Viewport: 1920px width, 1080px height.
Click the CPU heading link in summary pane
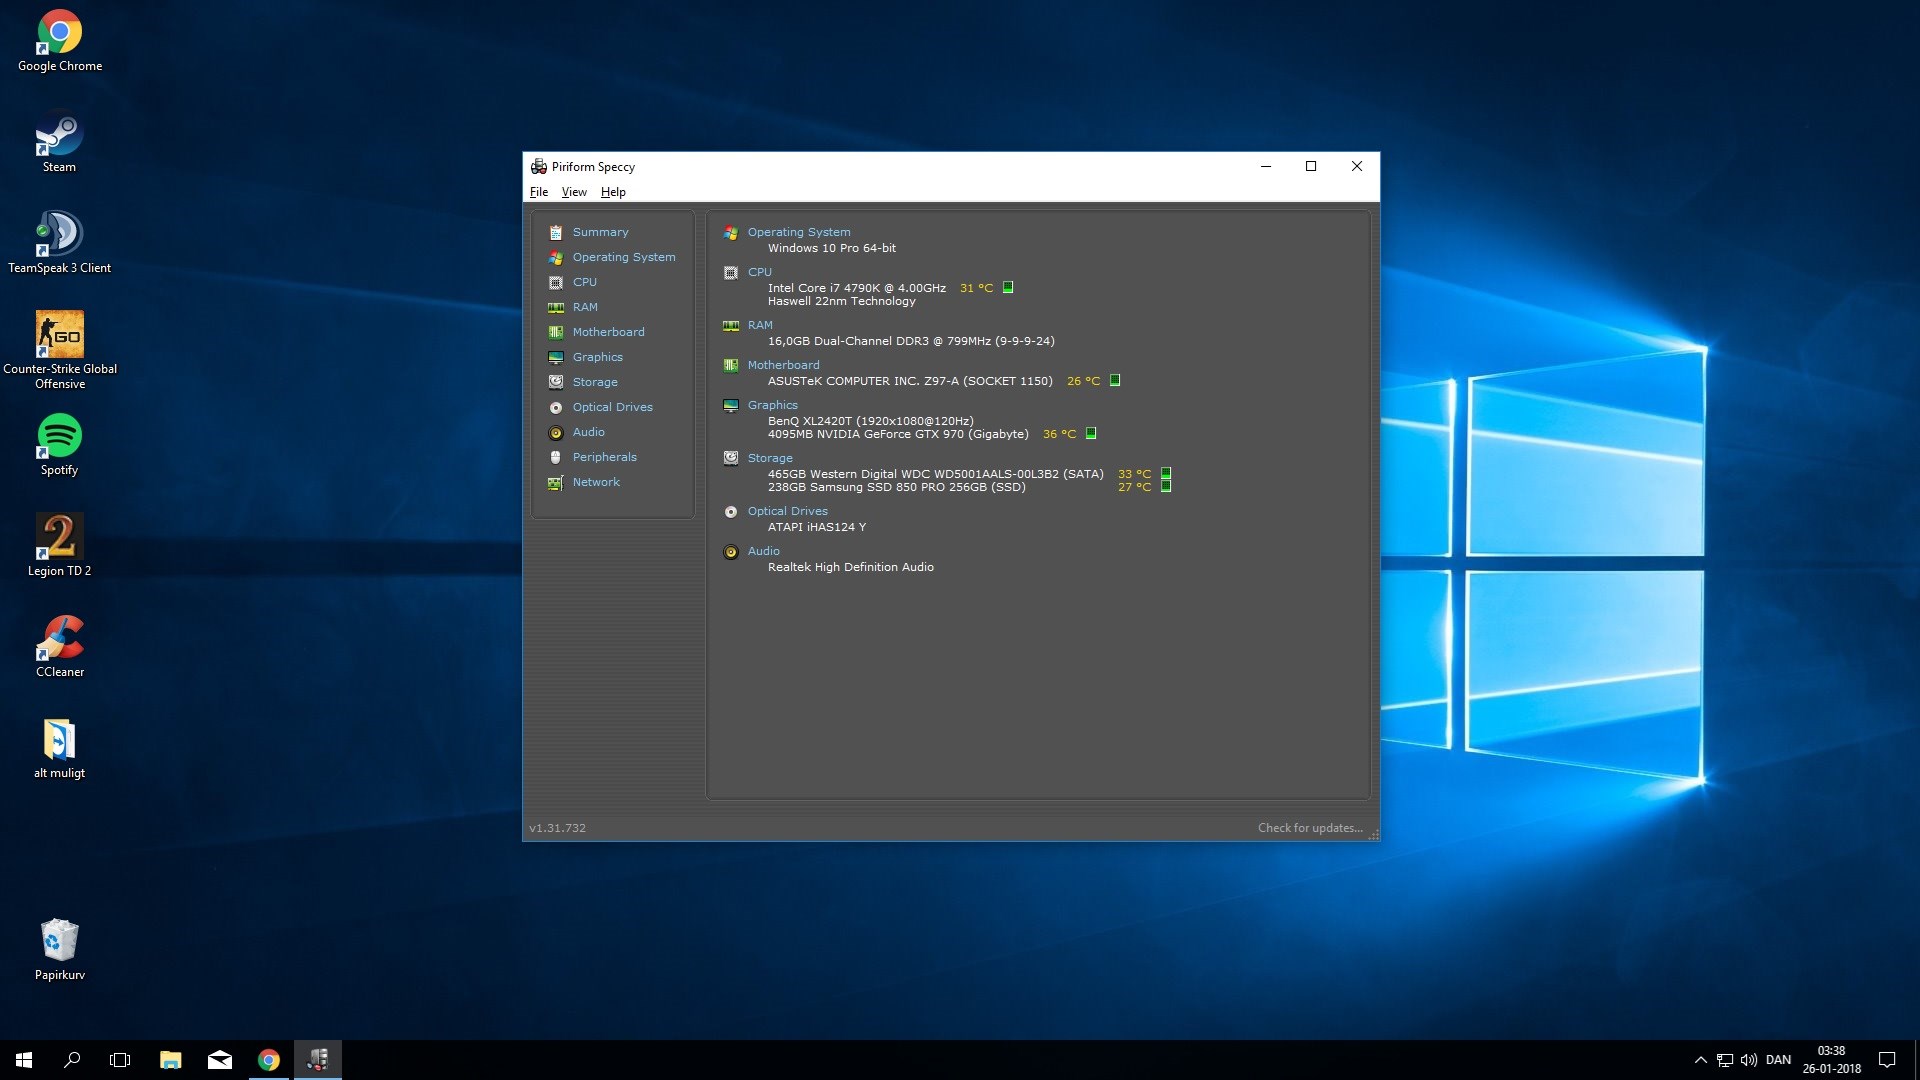click(x=759, y=272)
